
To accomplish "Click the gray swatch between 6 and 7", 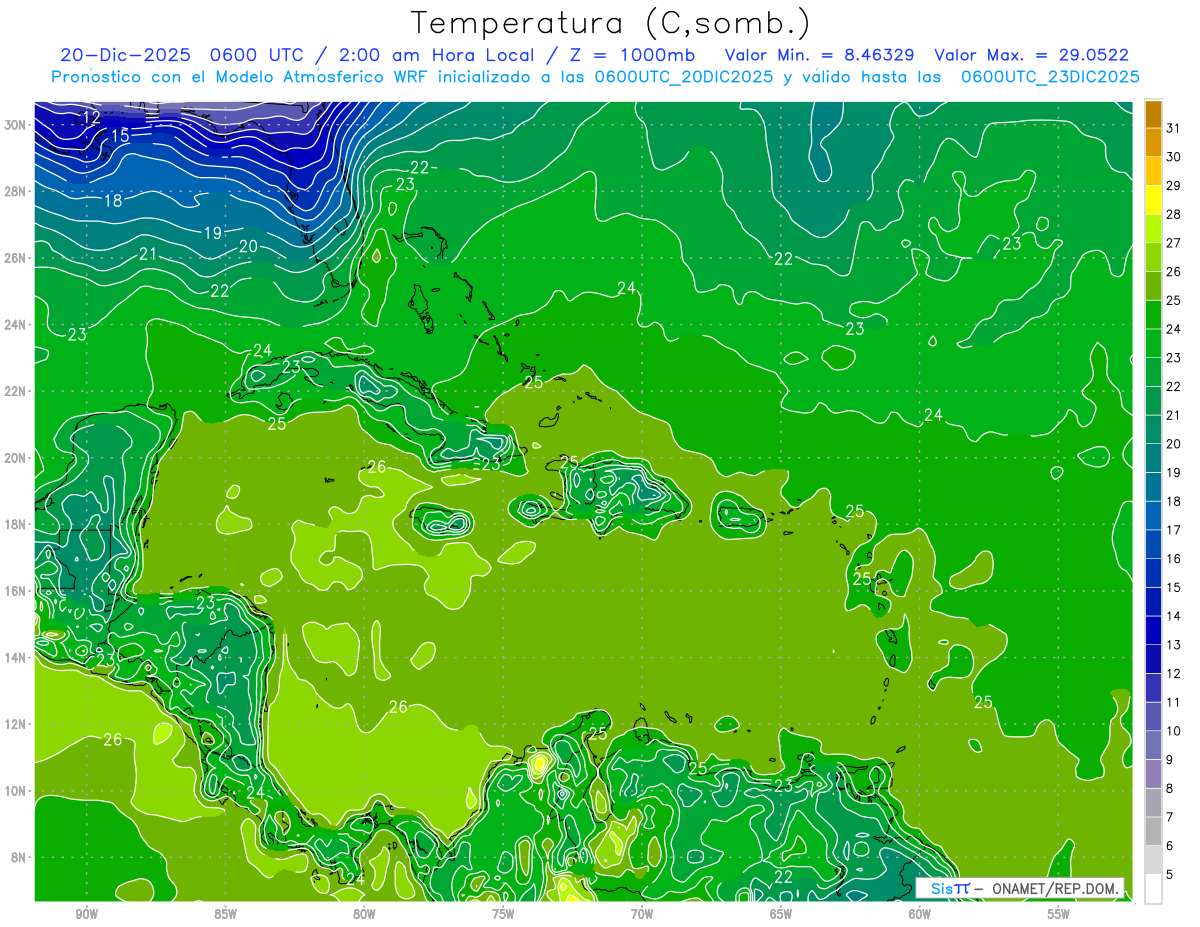I will pyautogui.click(x=1154, y=831).
